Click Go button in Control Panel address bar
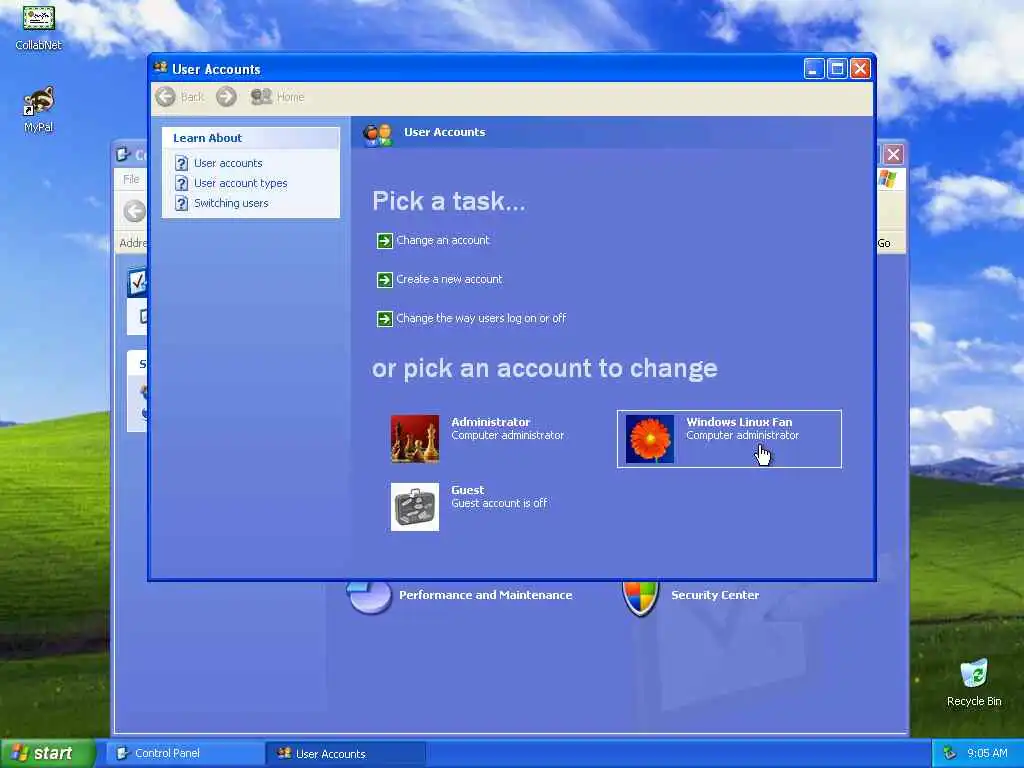Image resolution: width=1024 pixels, height=768 pixels. coord(884,243)
